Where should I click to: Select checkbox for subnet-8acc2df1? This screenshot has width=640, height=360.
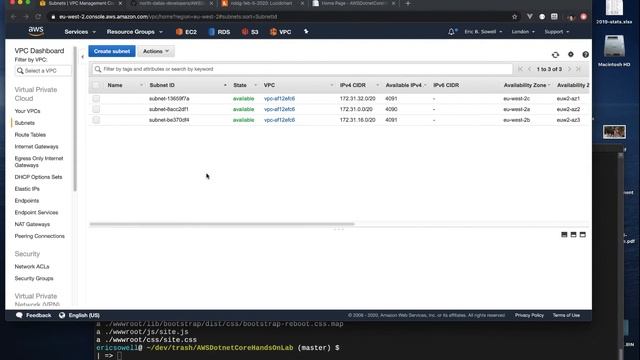point(96,109)
